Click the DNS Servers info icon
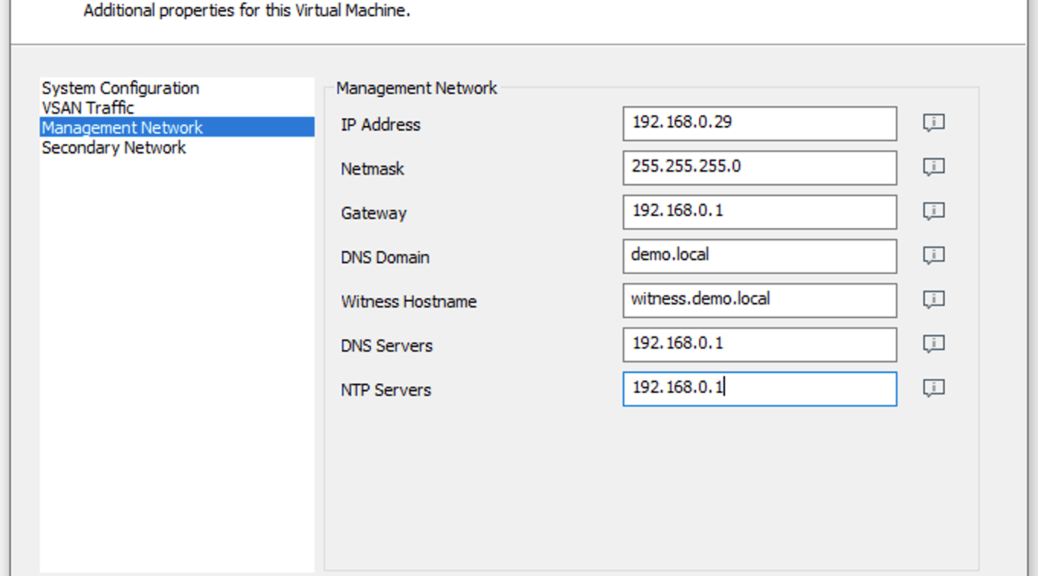Screen dimensions: 1038x576 (x=933, y=344)
